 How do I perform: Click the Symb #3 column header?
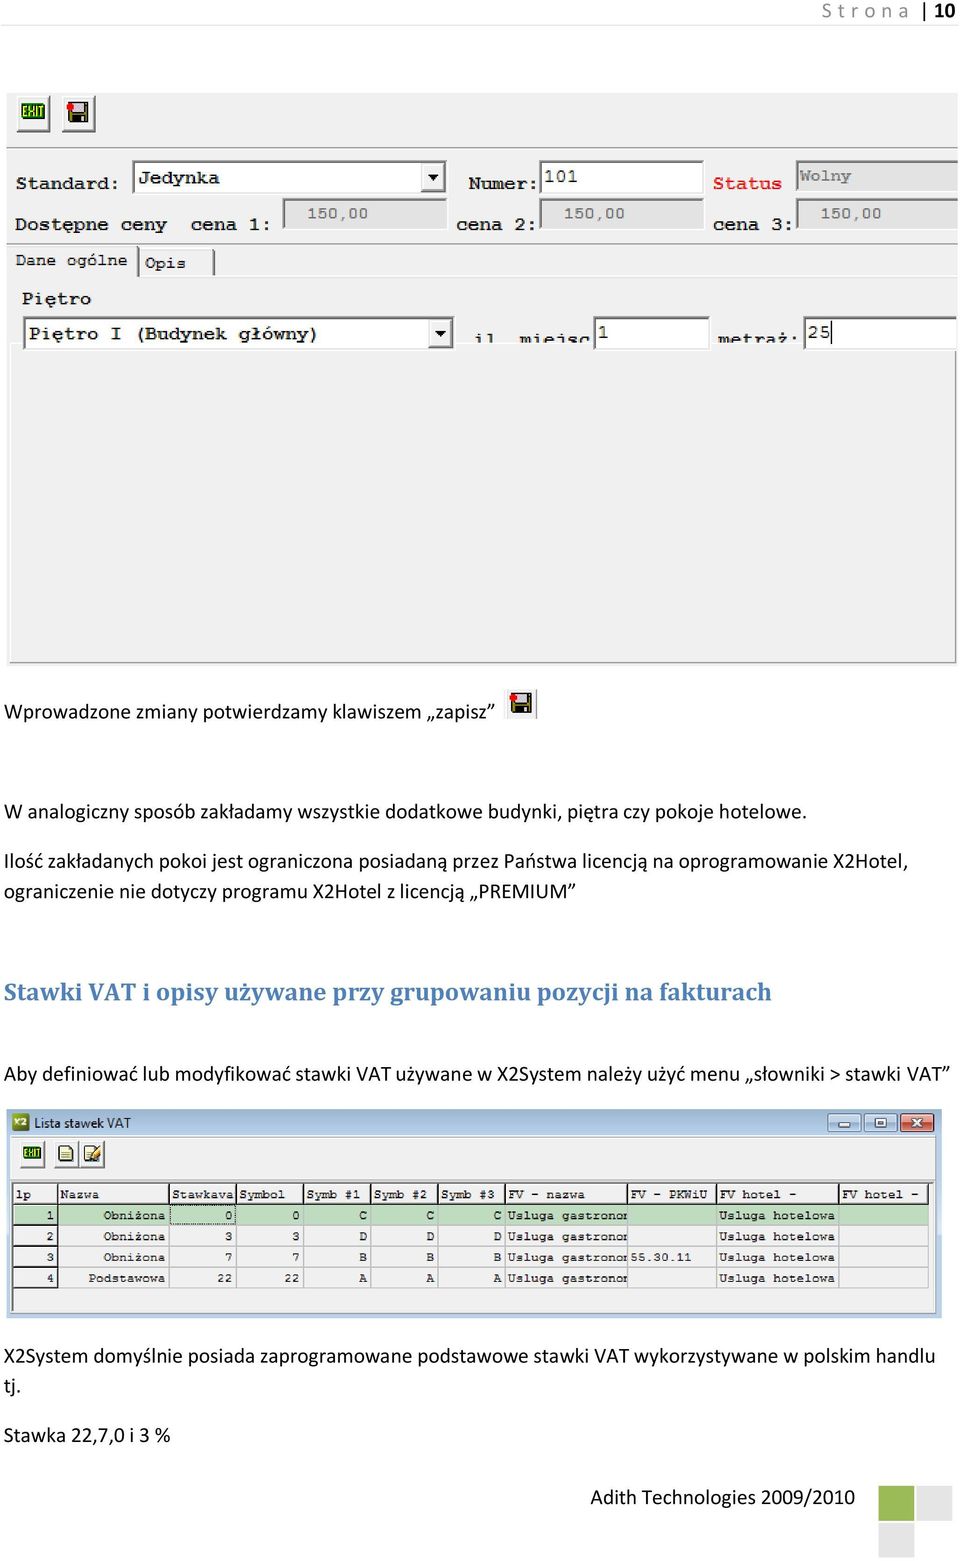[471, 1194]
